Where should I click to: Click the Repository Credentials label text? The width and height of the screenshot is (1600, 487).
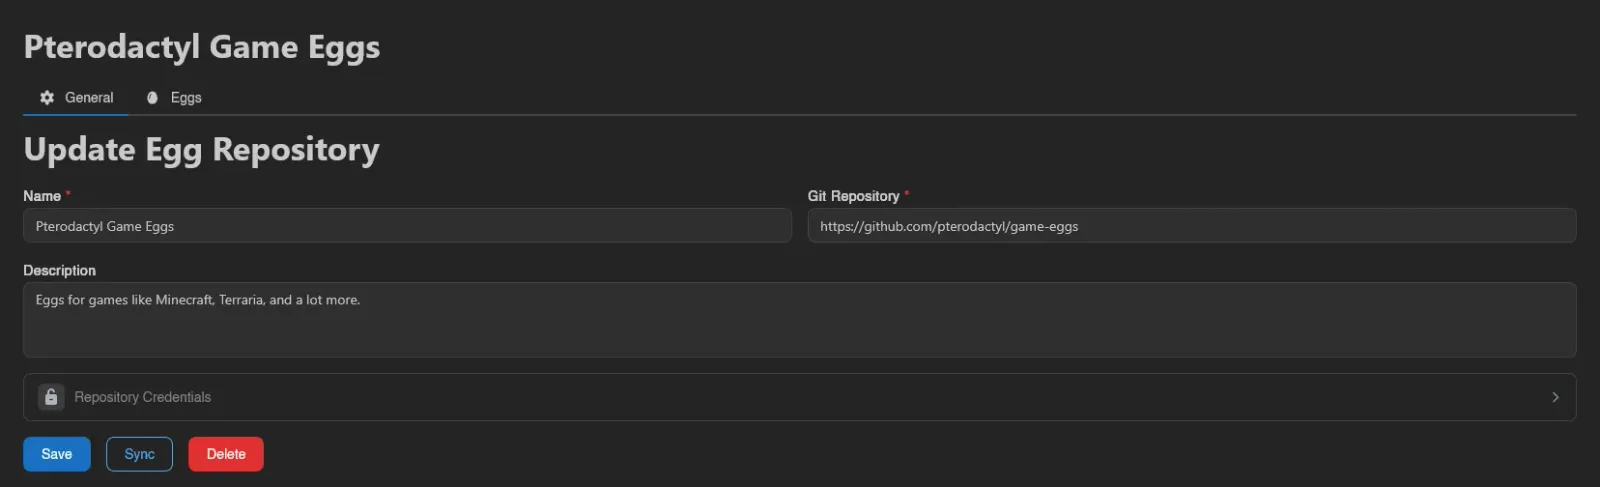point(143,397)
